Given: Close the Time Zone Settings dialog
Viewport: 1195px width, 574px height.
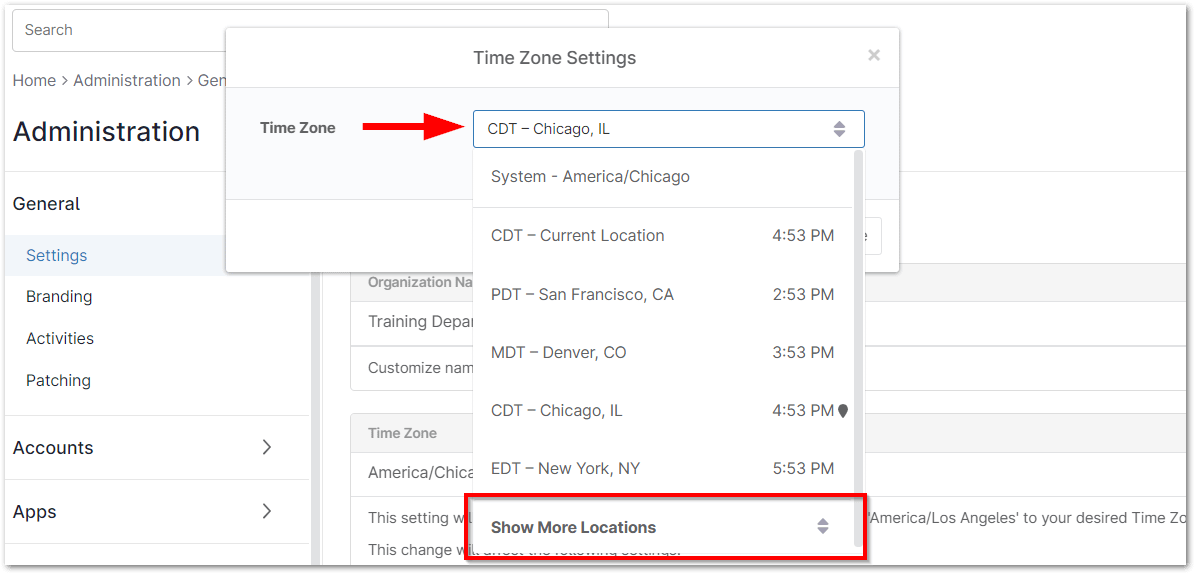Looking at the screenshot, I should (x=874, y=56).
